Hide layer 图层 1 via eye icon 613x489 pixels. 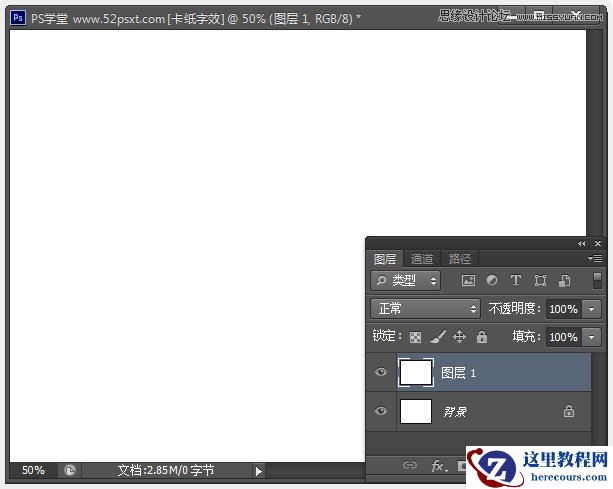pos(381,372)
